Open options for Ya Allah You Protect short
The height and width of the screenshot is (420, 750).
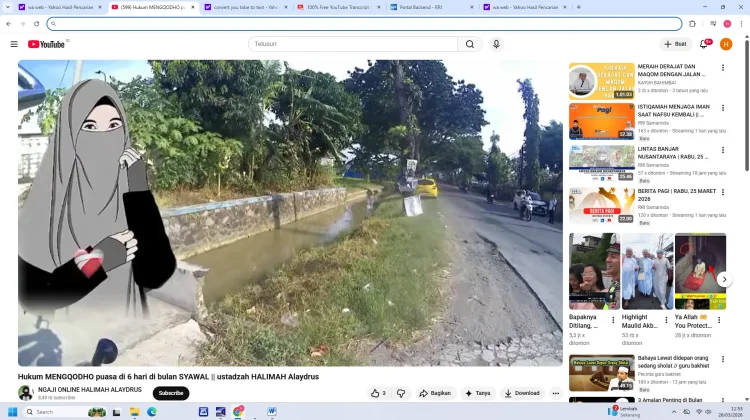pyautogui.click(x=719, y=320)
